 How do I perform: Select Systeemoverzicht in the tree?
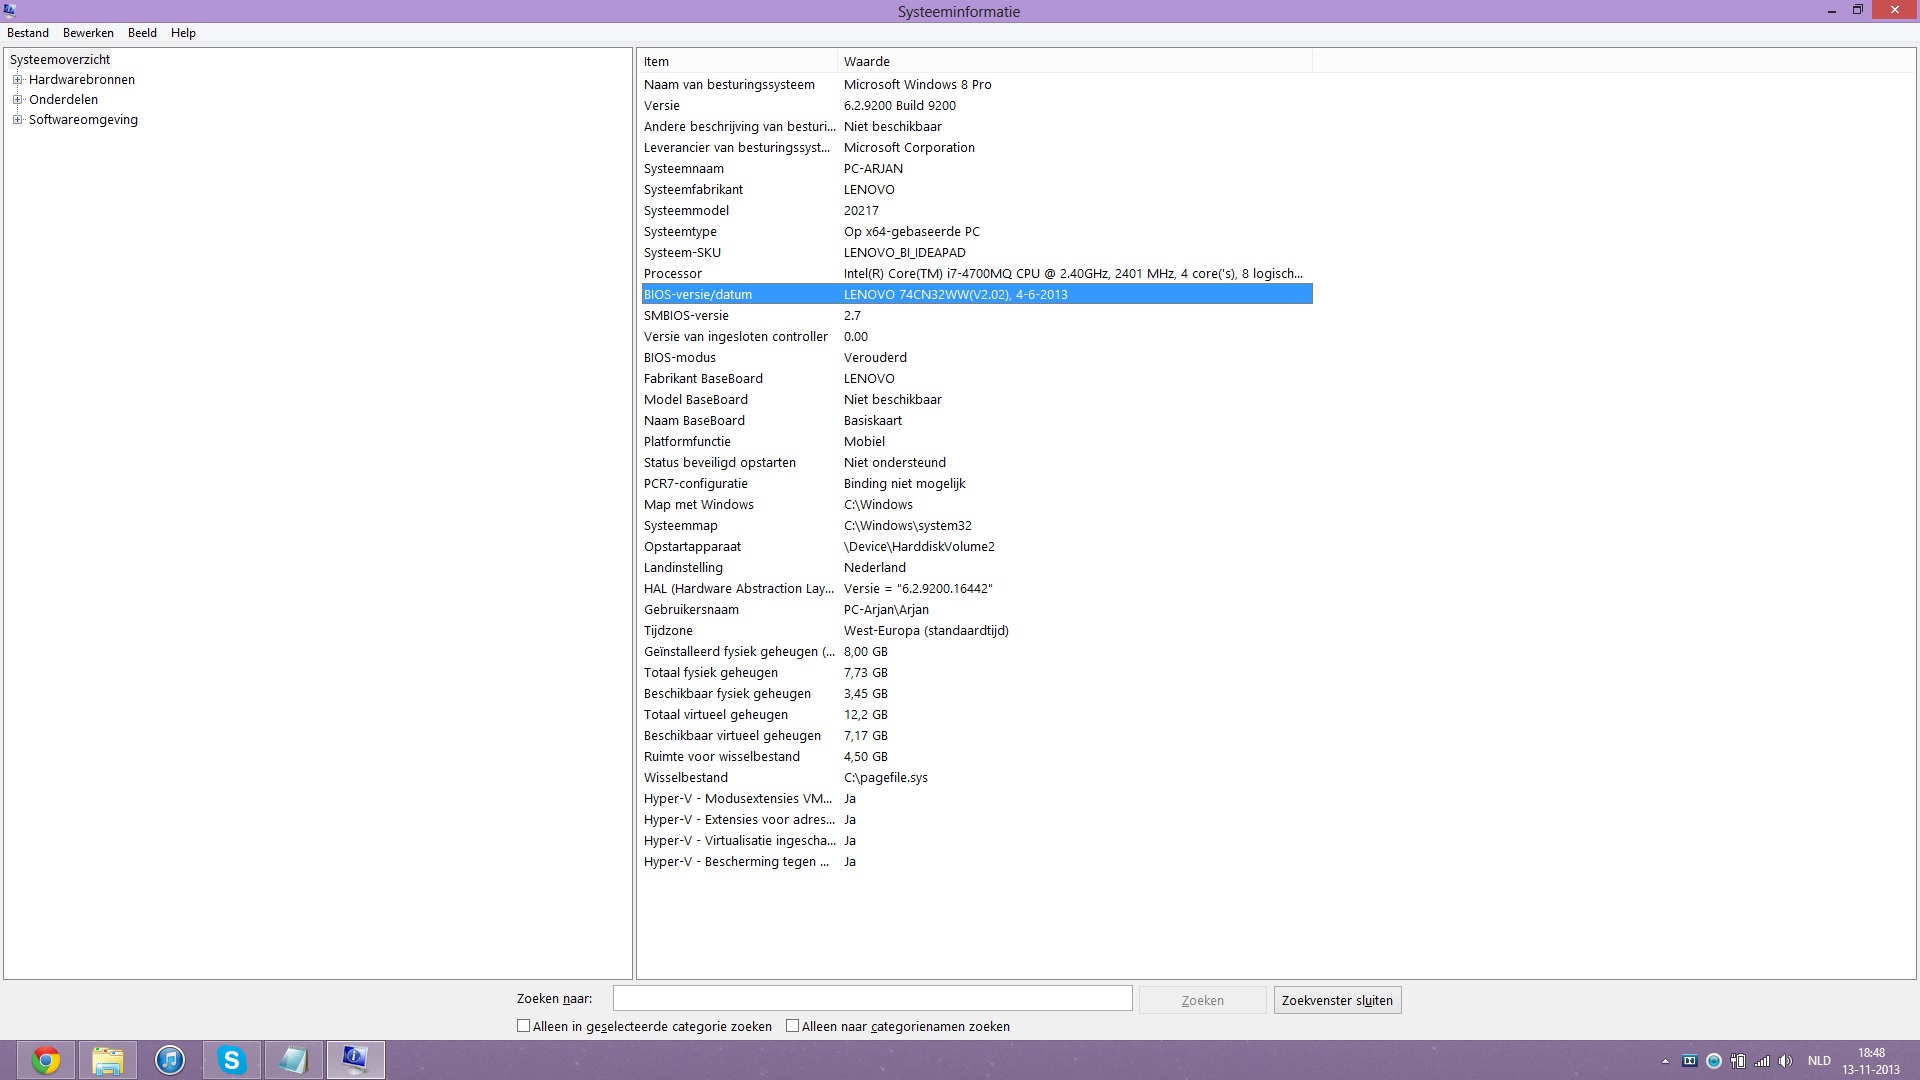pos(60,60)
